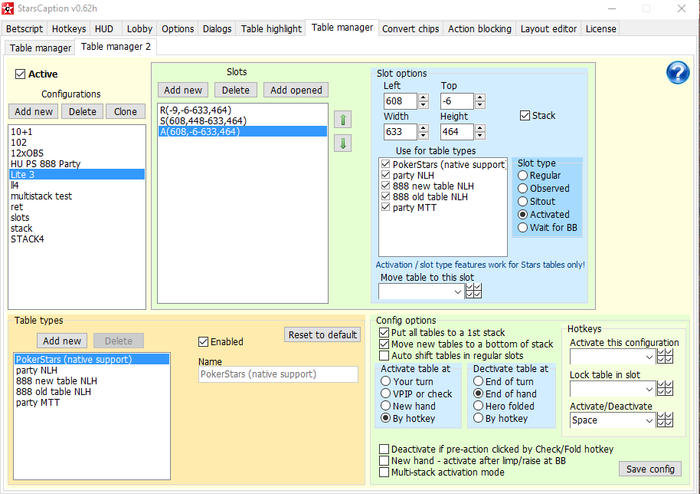Toggle the Stack checkbox

(526, 116)
